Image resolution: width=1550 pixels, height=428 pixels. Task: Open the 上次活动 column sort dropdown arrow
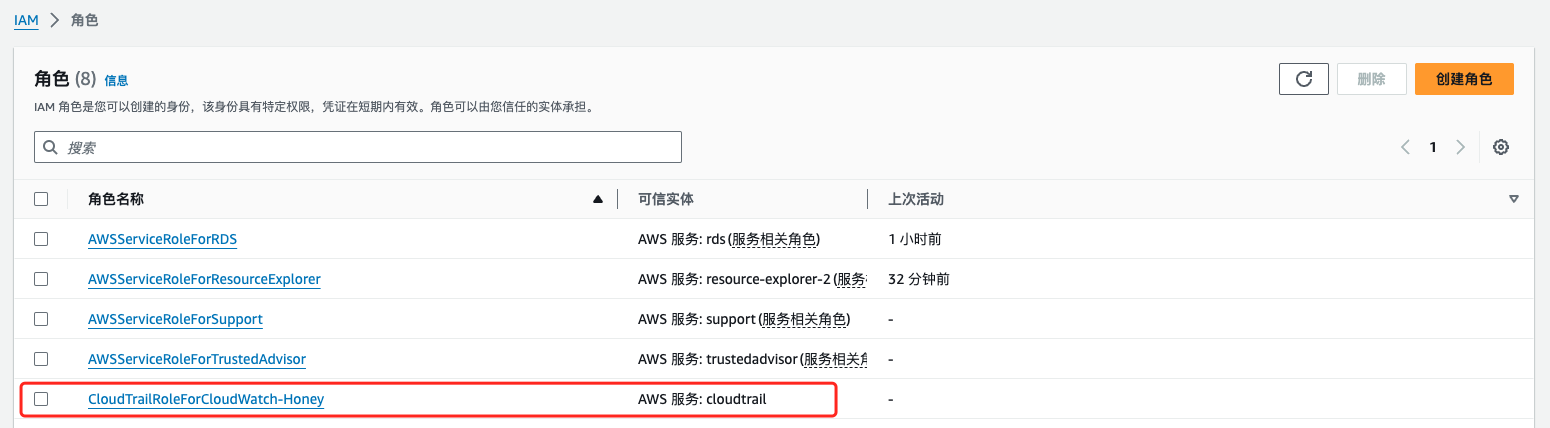tap(1514, 199)
